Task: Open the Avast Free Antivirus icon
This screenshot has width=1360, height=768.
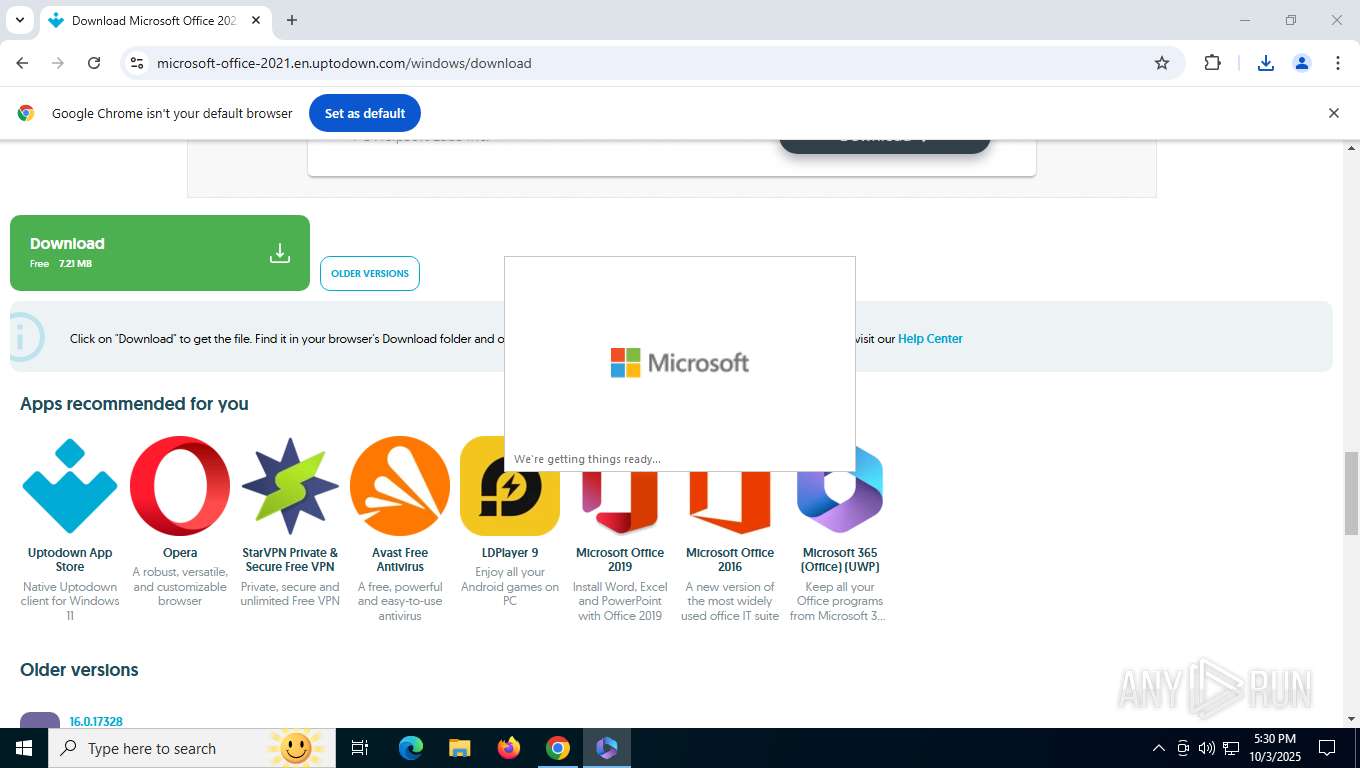Action: (x=400, y=486)
